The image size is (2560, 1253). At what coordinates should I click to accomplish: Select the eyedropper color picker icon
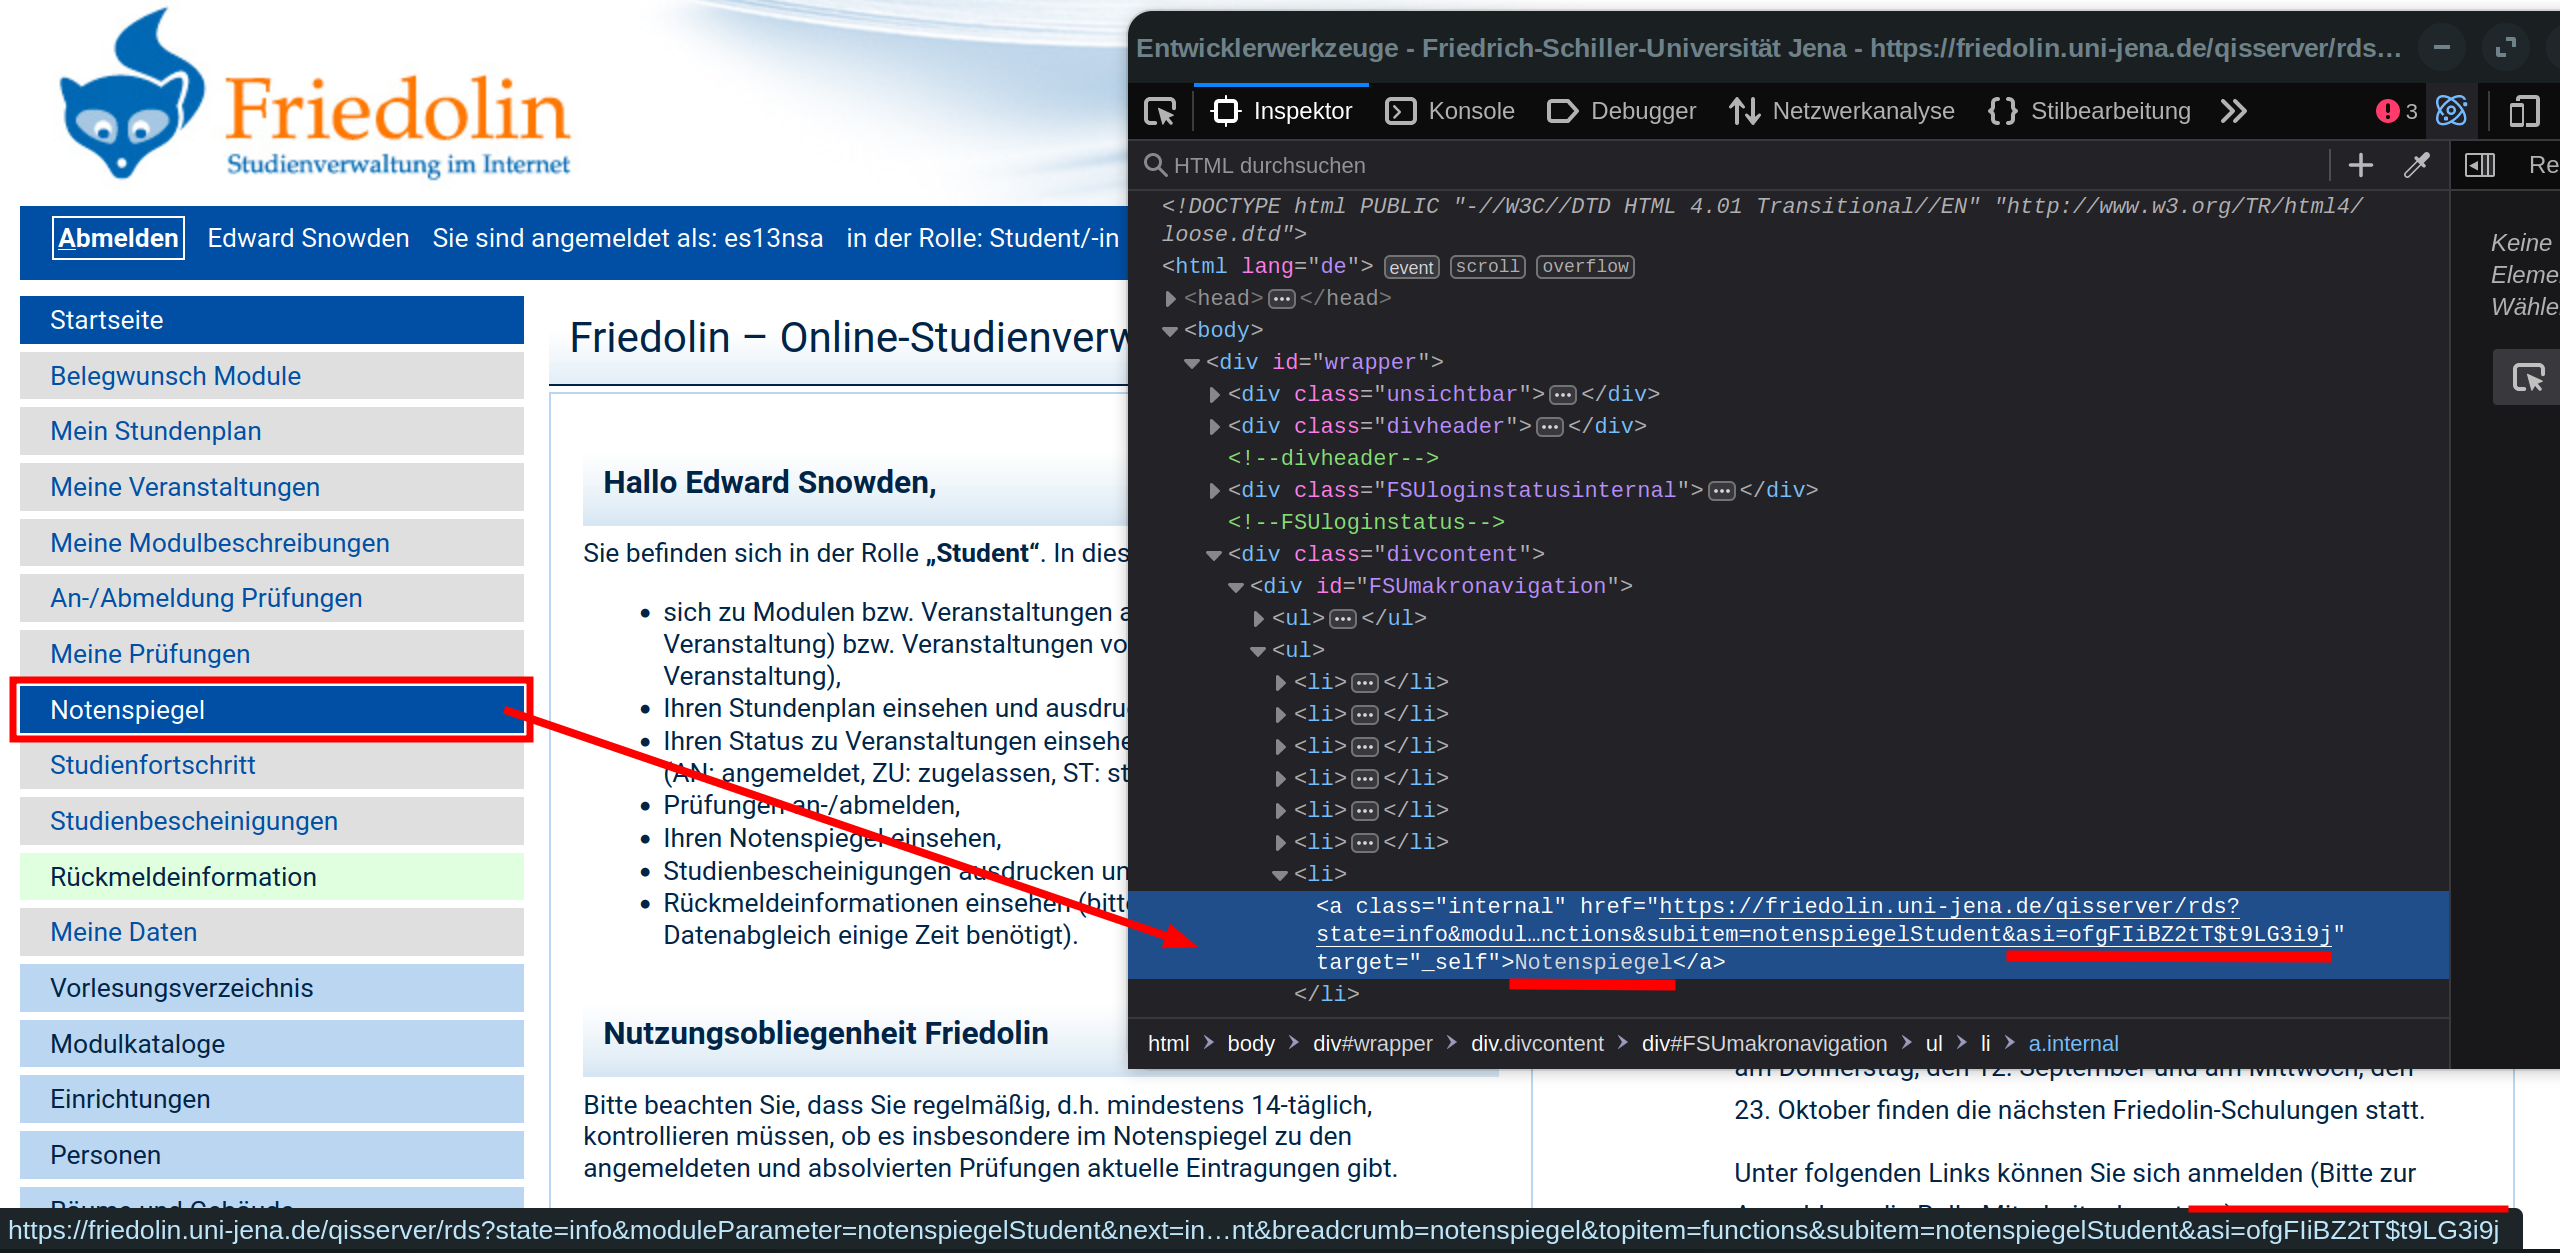pos(2417,165)
